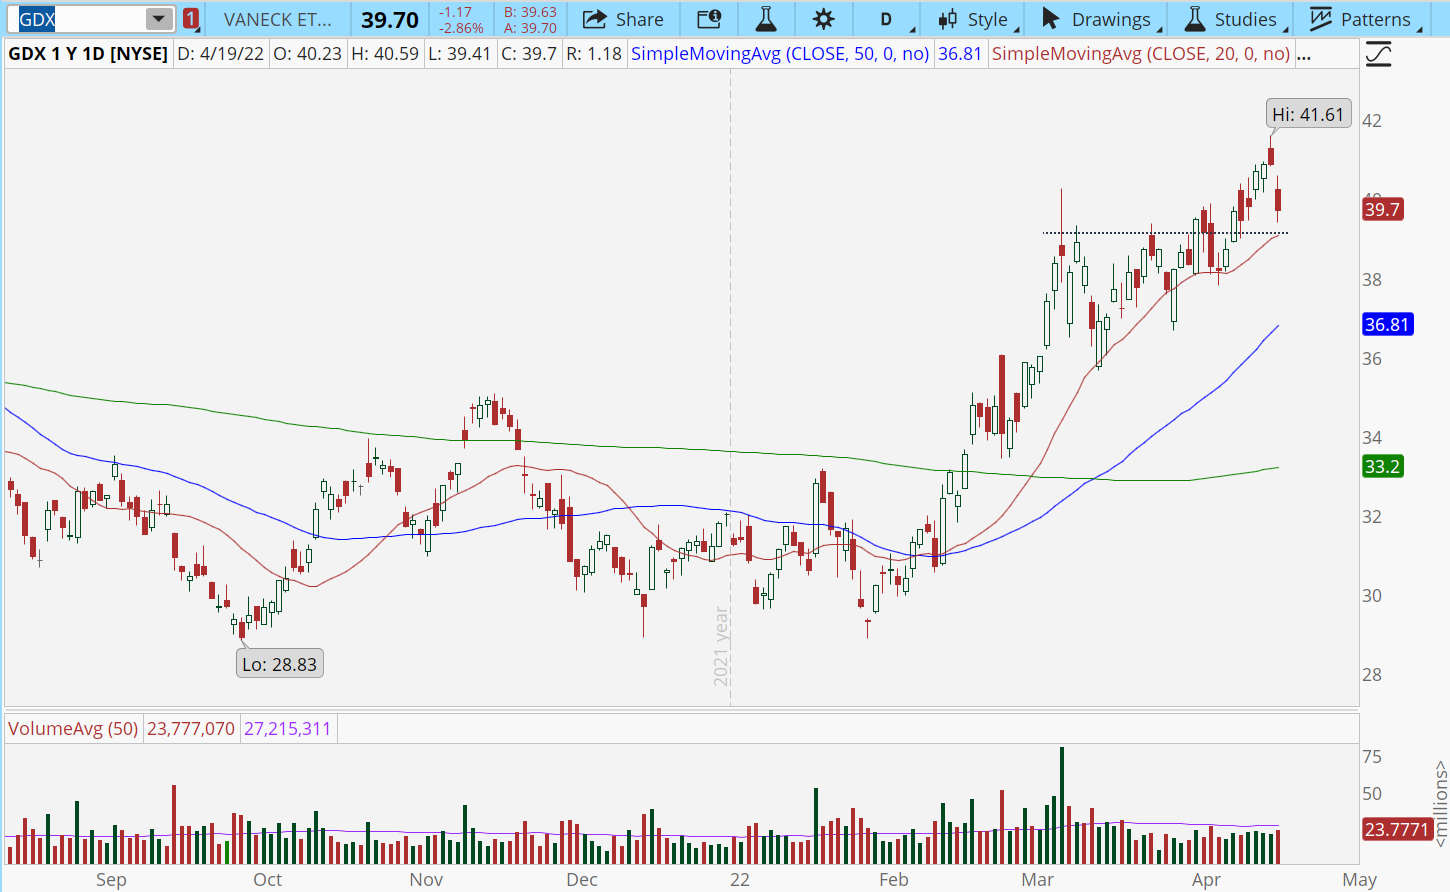Open the Drawings menu
Screen dimensions: 1450x892
tap(1100, 19)
